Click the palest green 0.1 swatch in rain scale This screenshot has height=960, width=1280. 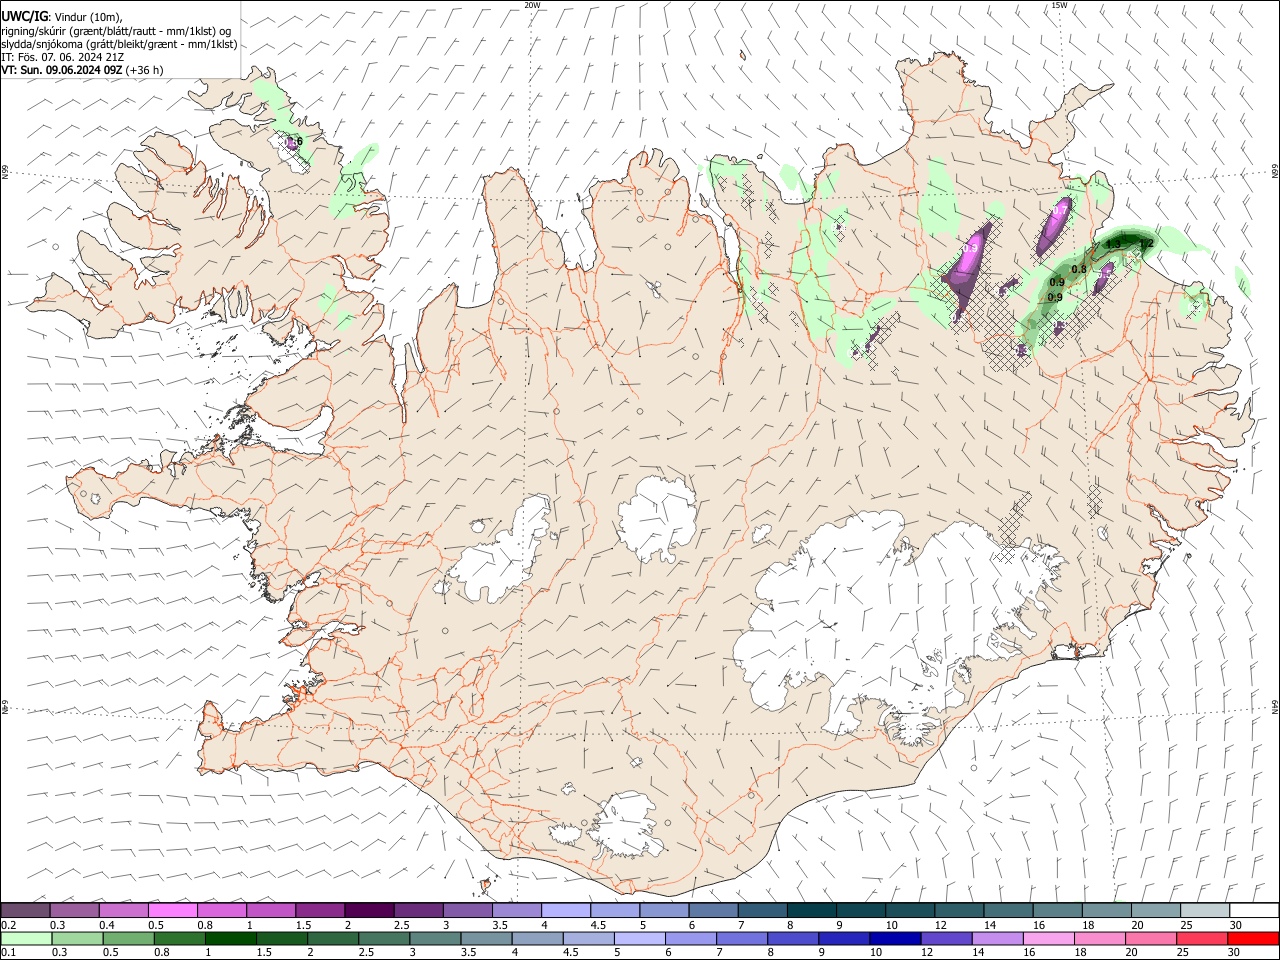coord(26,939)
